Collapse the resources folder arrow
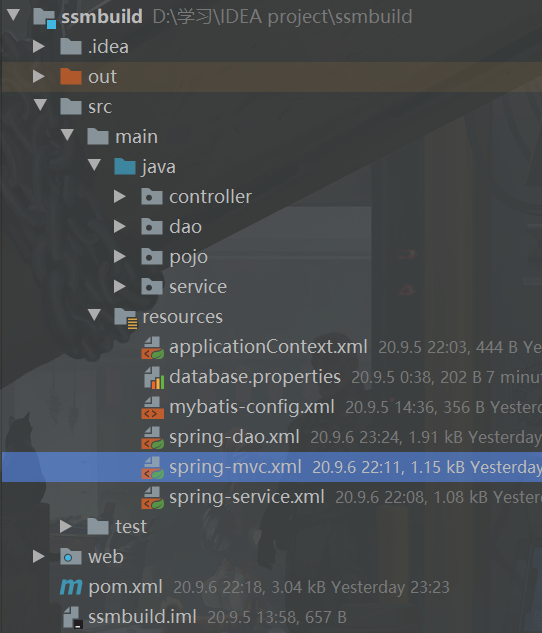The image size is (542, 633). click(x=94, y=315)
